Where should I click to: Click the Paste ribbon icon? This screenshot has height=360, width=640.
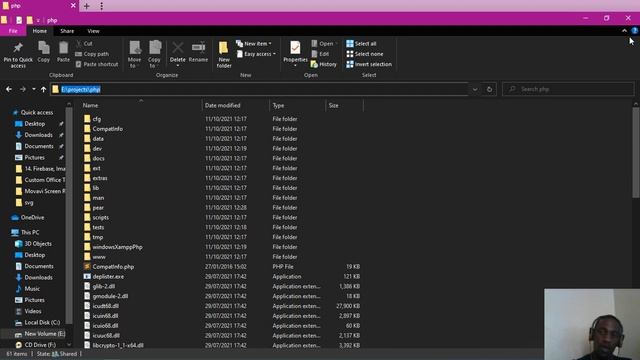[x=63, y=48]
